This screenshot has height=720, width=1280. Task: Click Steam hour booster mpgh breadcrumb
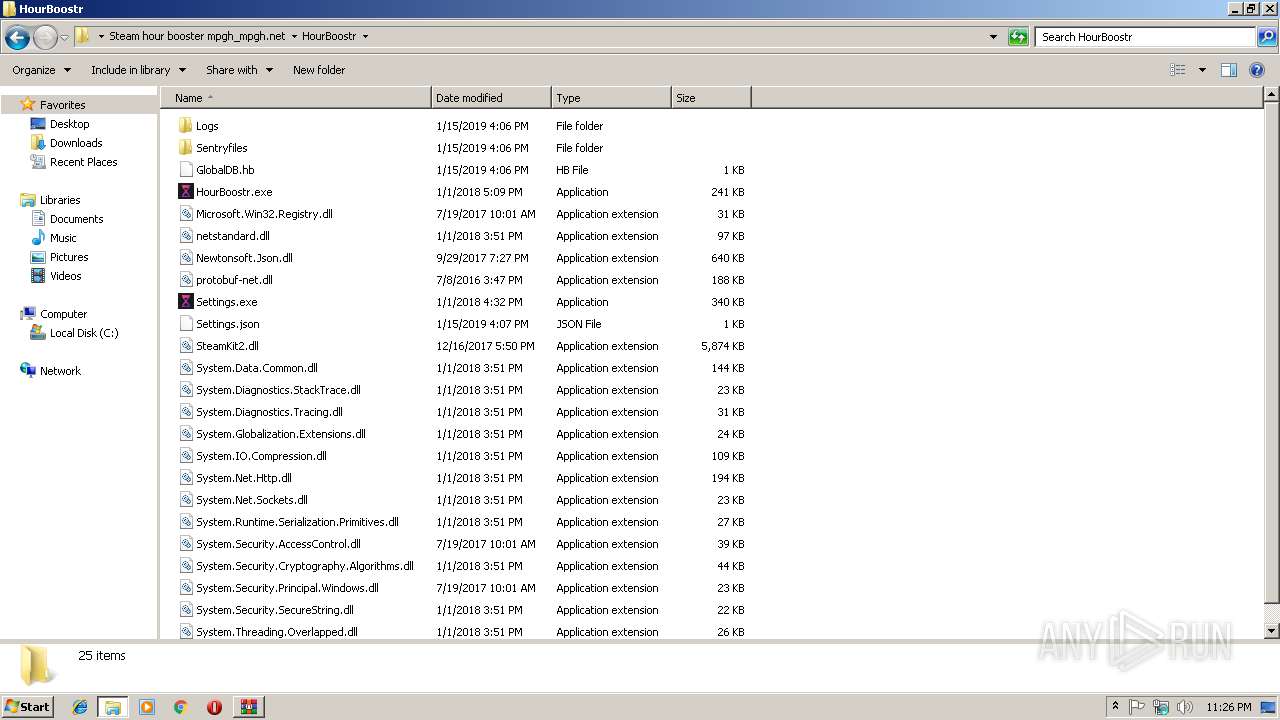[x=197, y=37]
